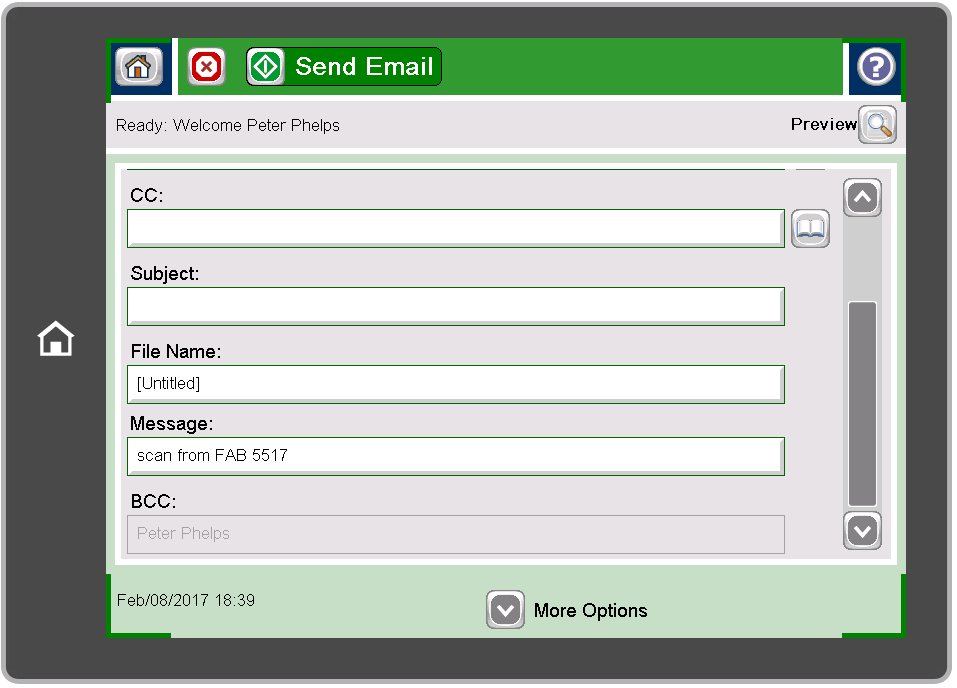This screenshot has width=957, height=688.
Task: Edit the Message field text
Action: click(456, 456)
